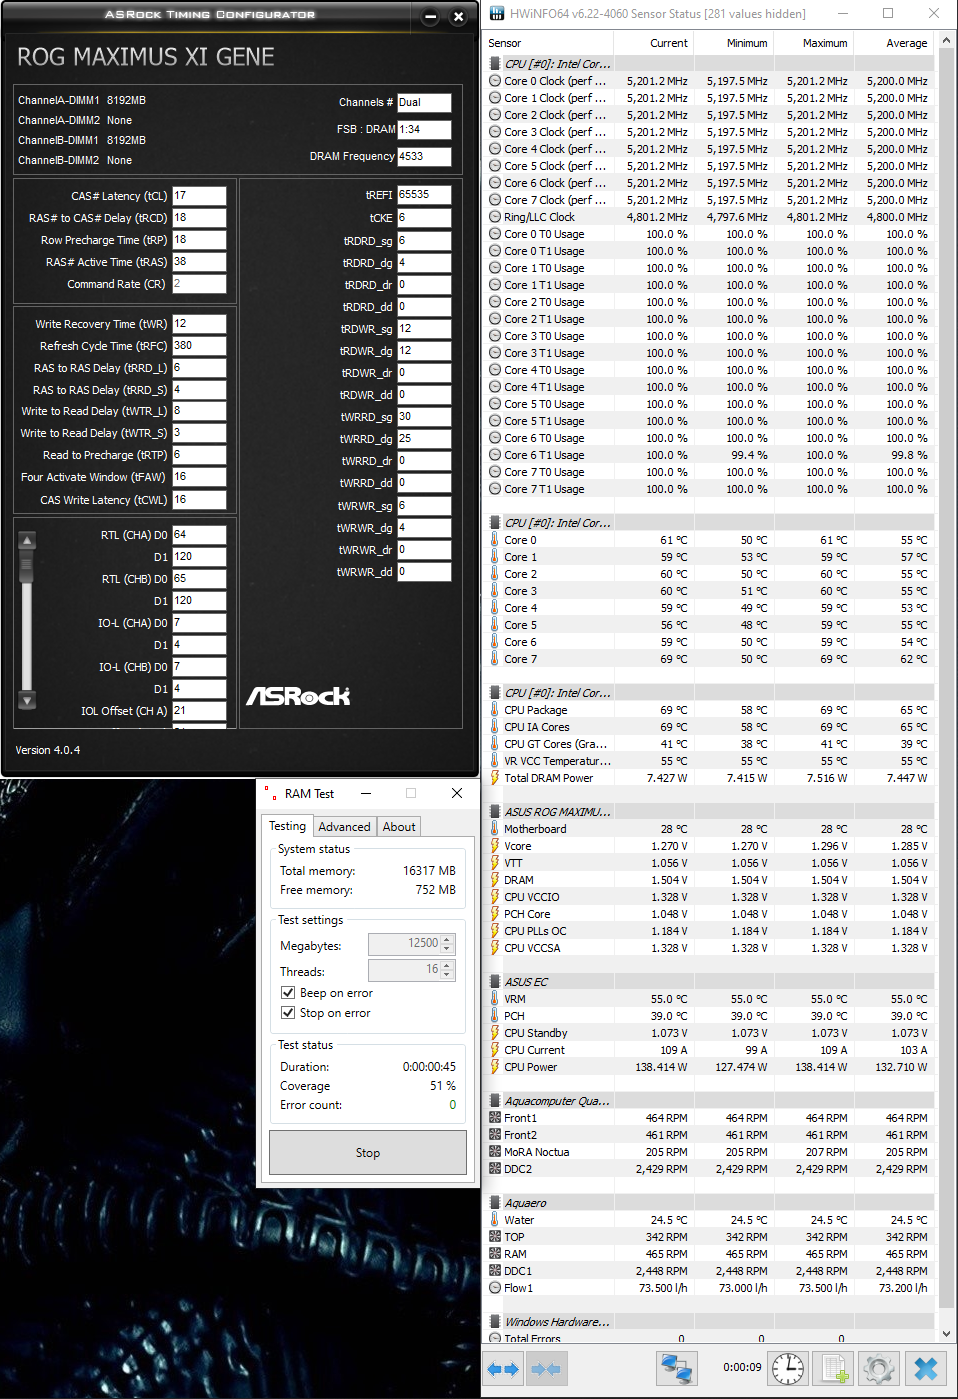Click the Vcore lightning bolt sensor icon
The image size is (958, 1399).
(495, 846)
